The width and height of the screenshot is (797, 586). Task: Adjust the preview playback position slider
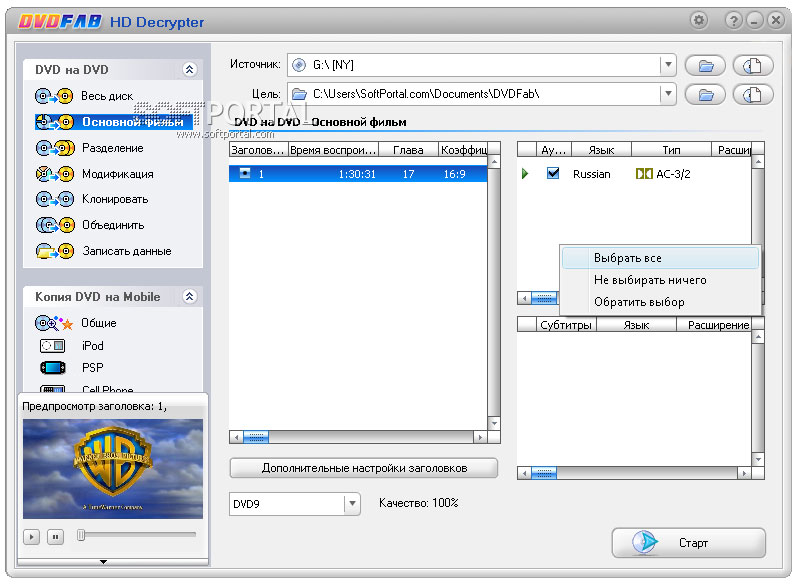coord(81,535)
